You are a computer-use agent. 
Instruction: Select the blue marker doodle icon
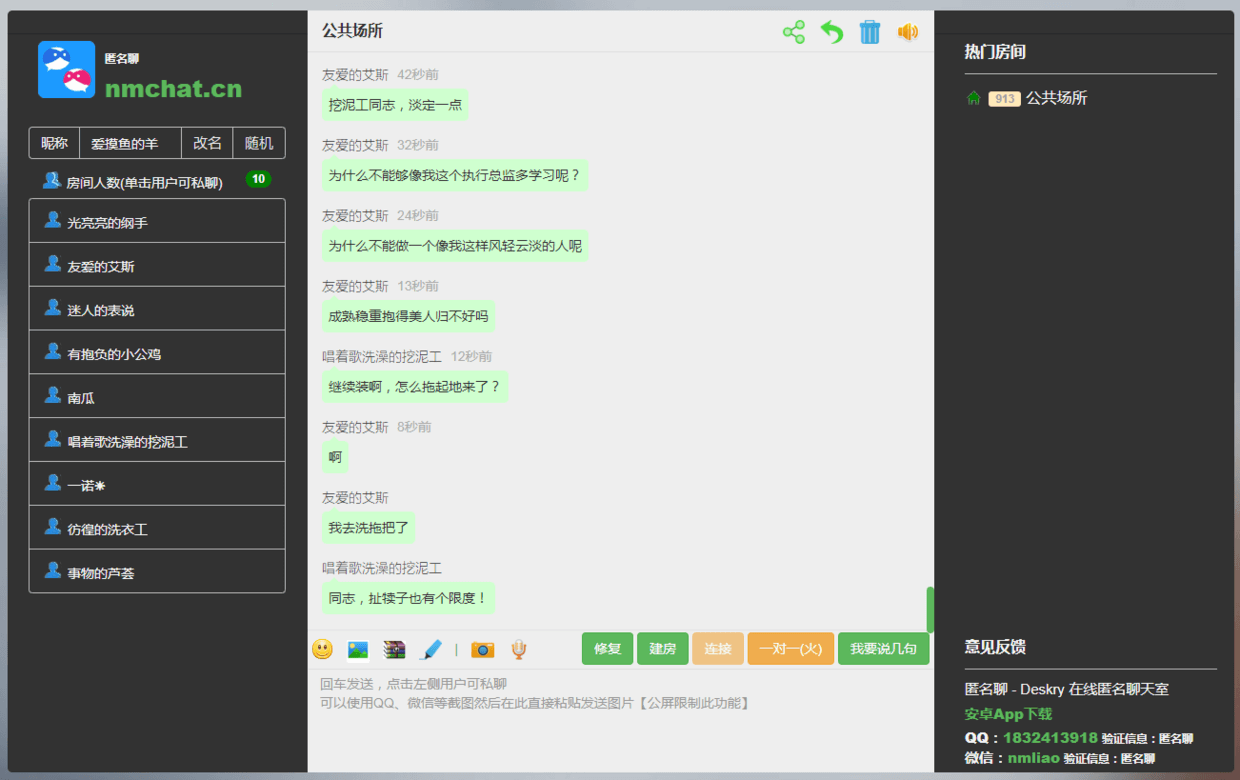point(430,648)
